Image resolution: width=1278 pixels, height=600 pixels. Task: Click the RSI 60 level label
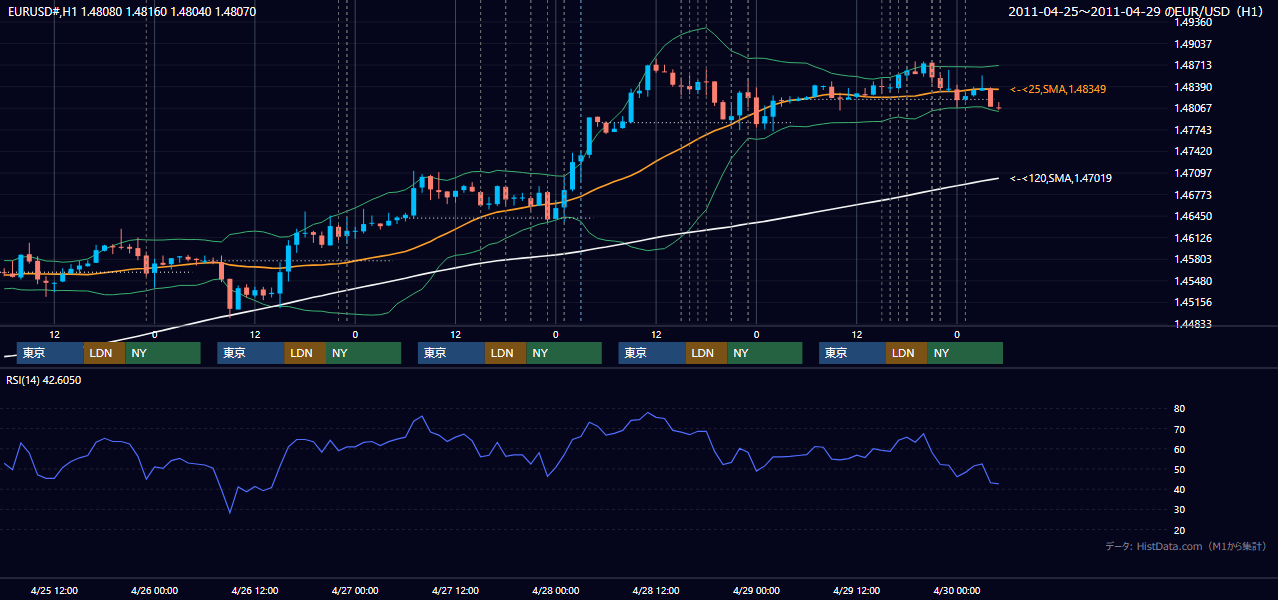[1179, 449]
